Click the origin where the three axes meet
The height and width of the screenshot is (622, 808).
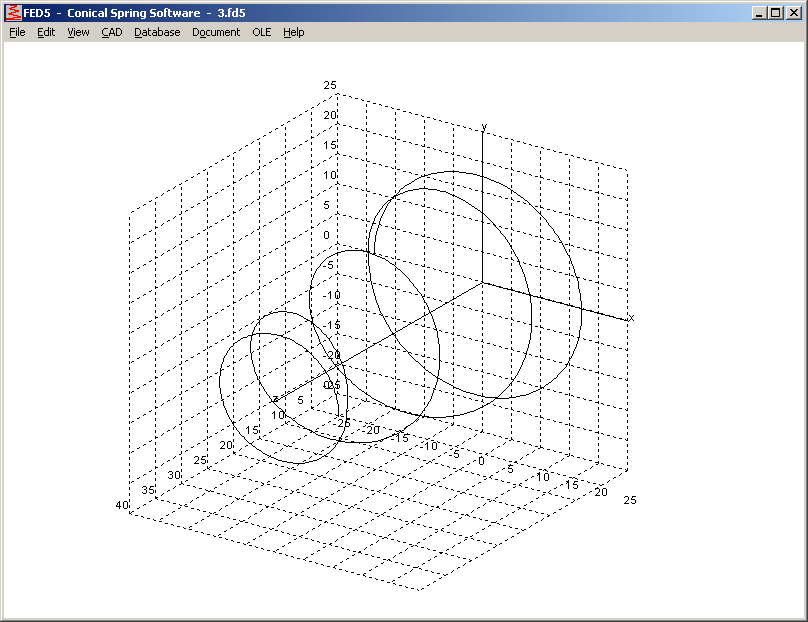coord(484,283)
